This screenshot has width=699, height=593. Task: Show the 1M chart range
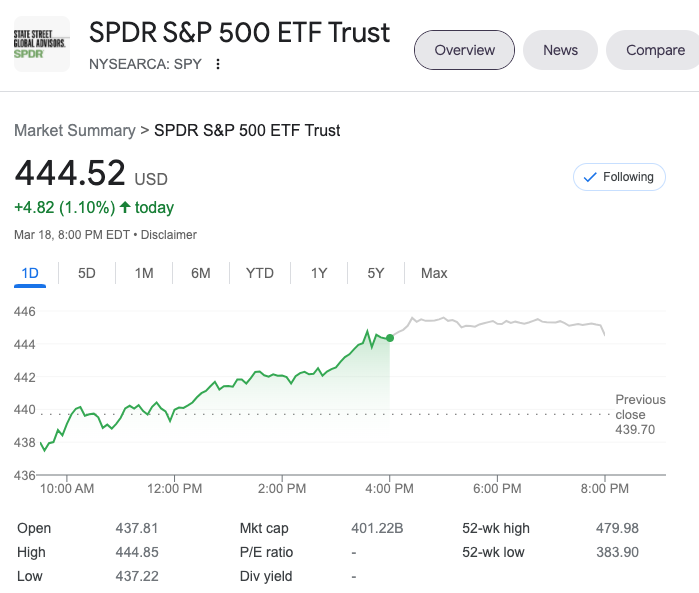[144, 273]
